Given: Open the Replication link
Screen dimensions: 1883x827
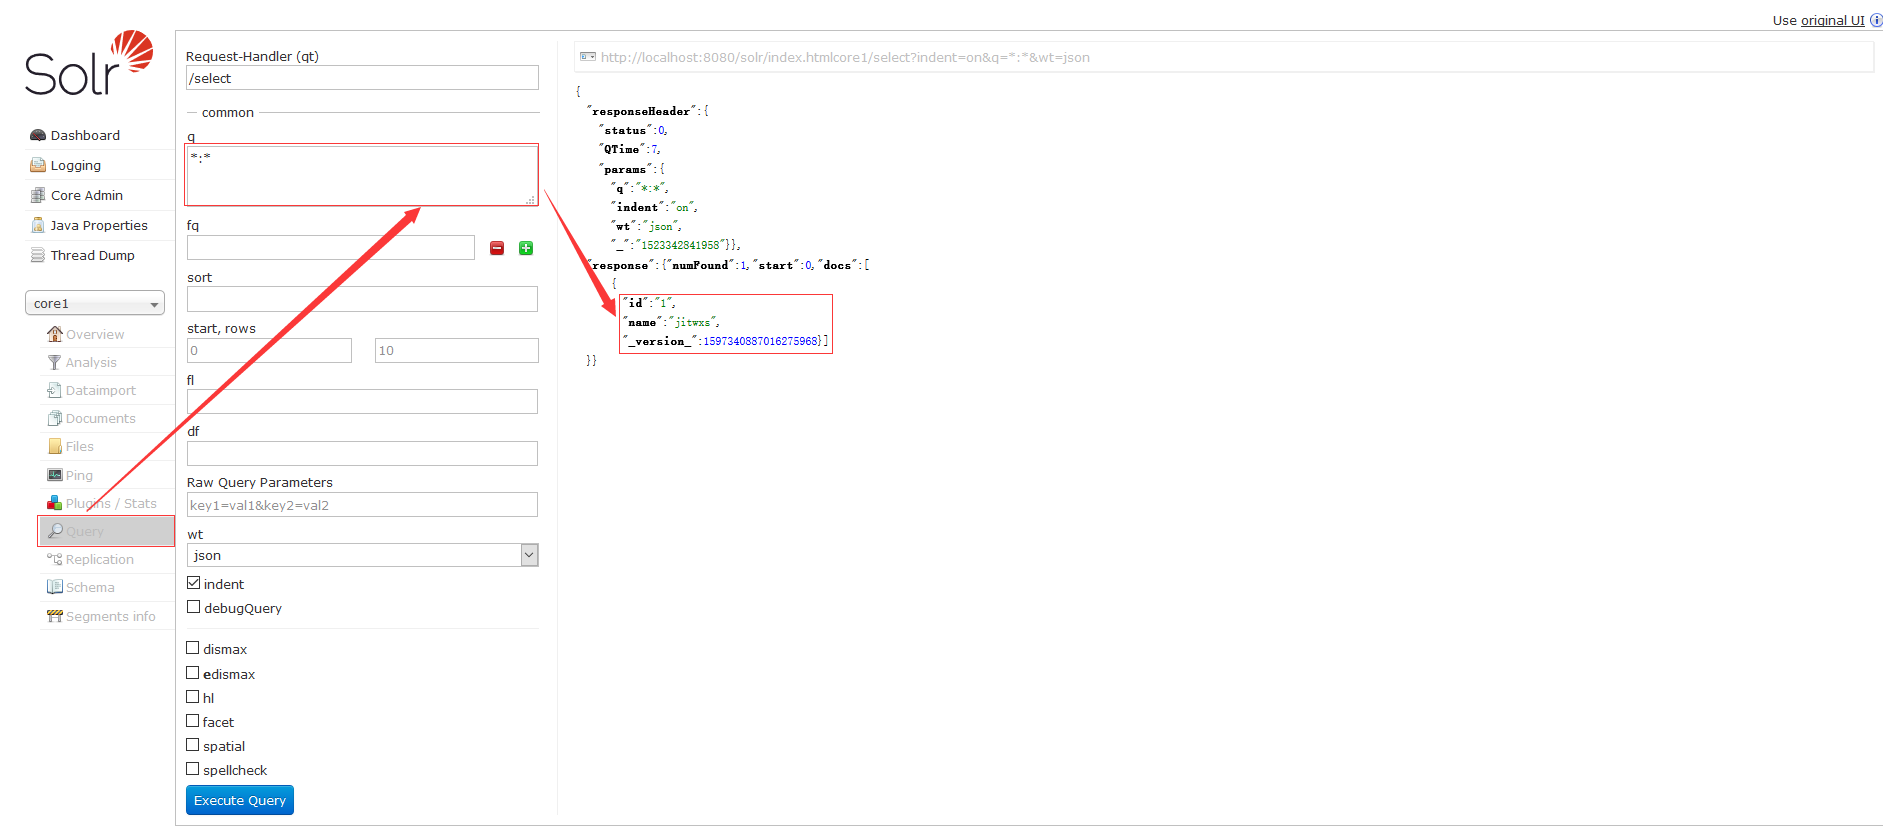Looking at the screenshot, I should point(100,559).
